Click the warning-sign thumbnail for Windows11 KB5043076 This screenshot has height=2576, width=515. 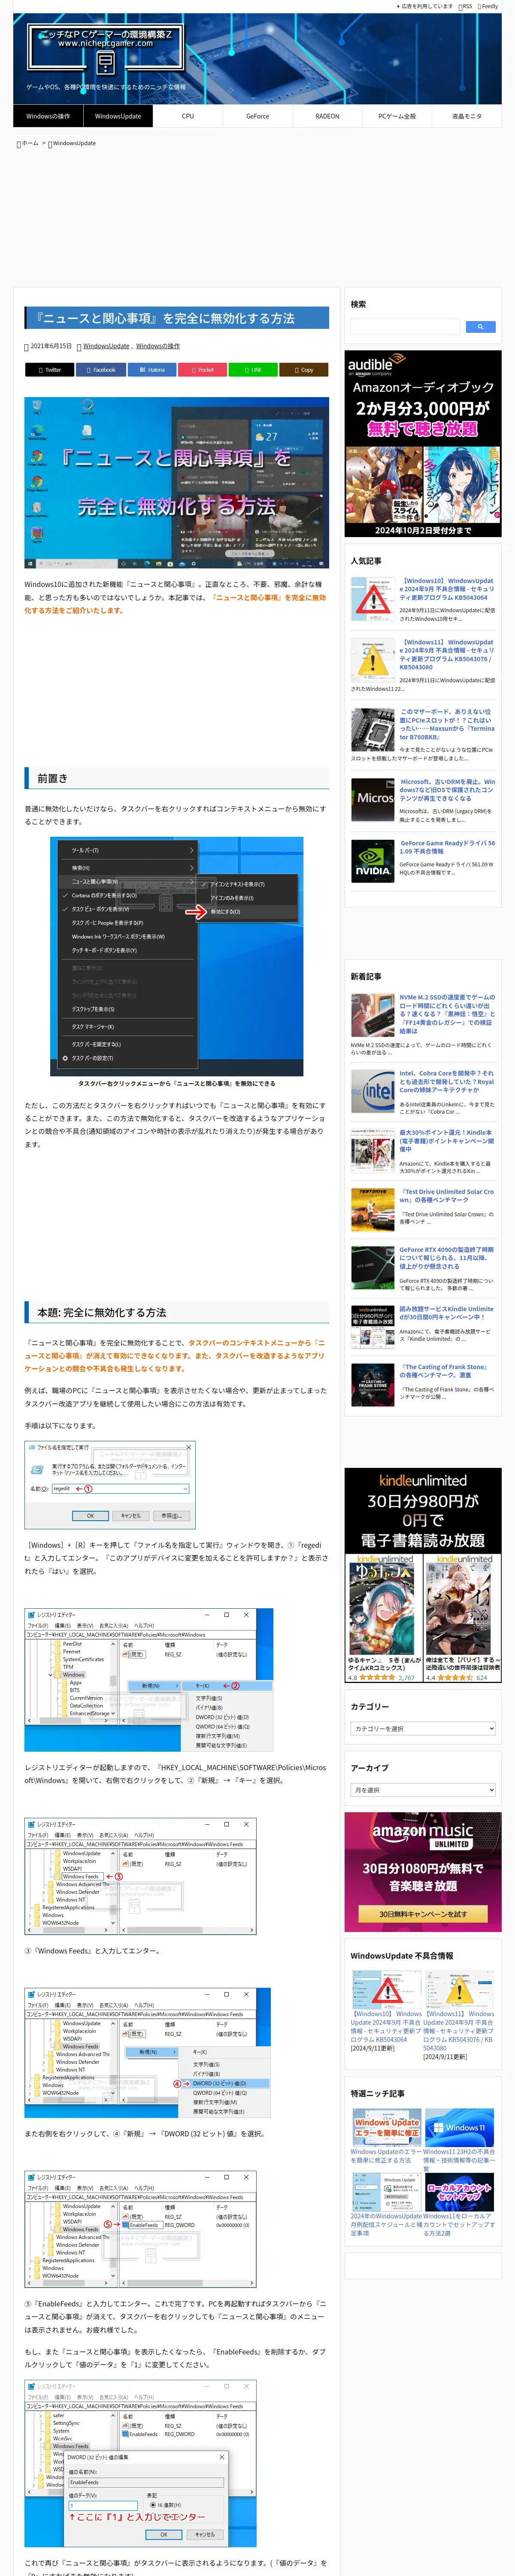coord(372,660)
